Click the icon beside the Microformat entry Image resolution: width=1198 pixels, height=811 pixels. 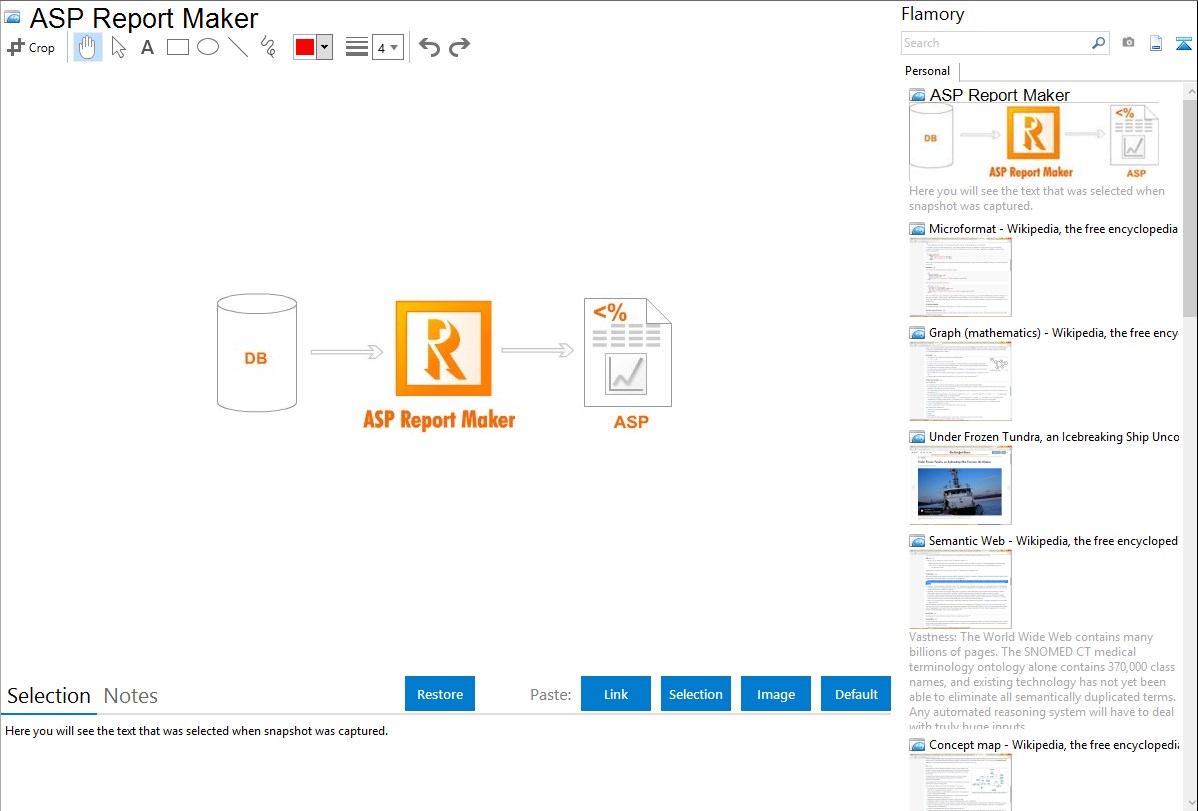click(917, 229)
